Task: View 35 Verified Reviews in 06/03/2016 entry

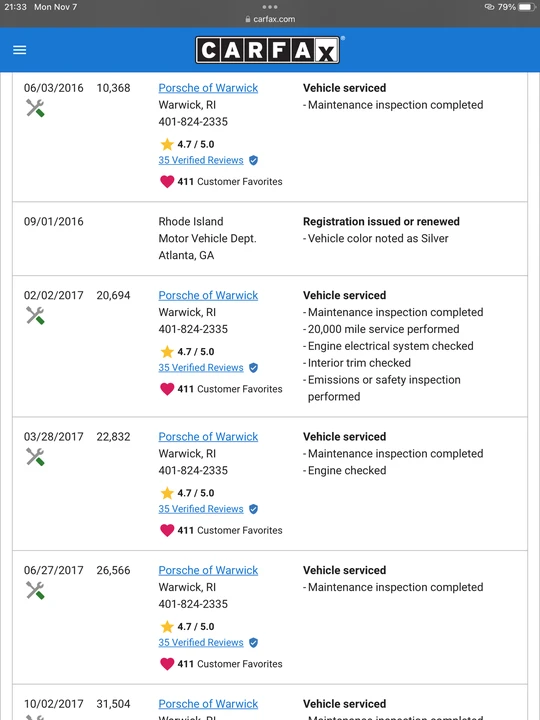Action: (201, 160)
